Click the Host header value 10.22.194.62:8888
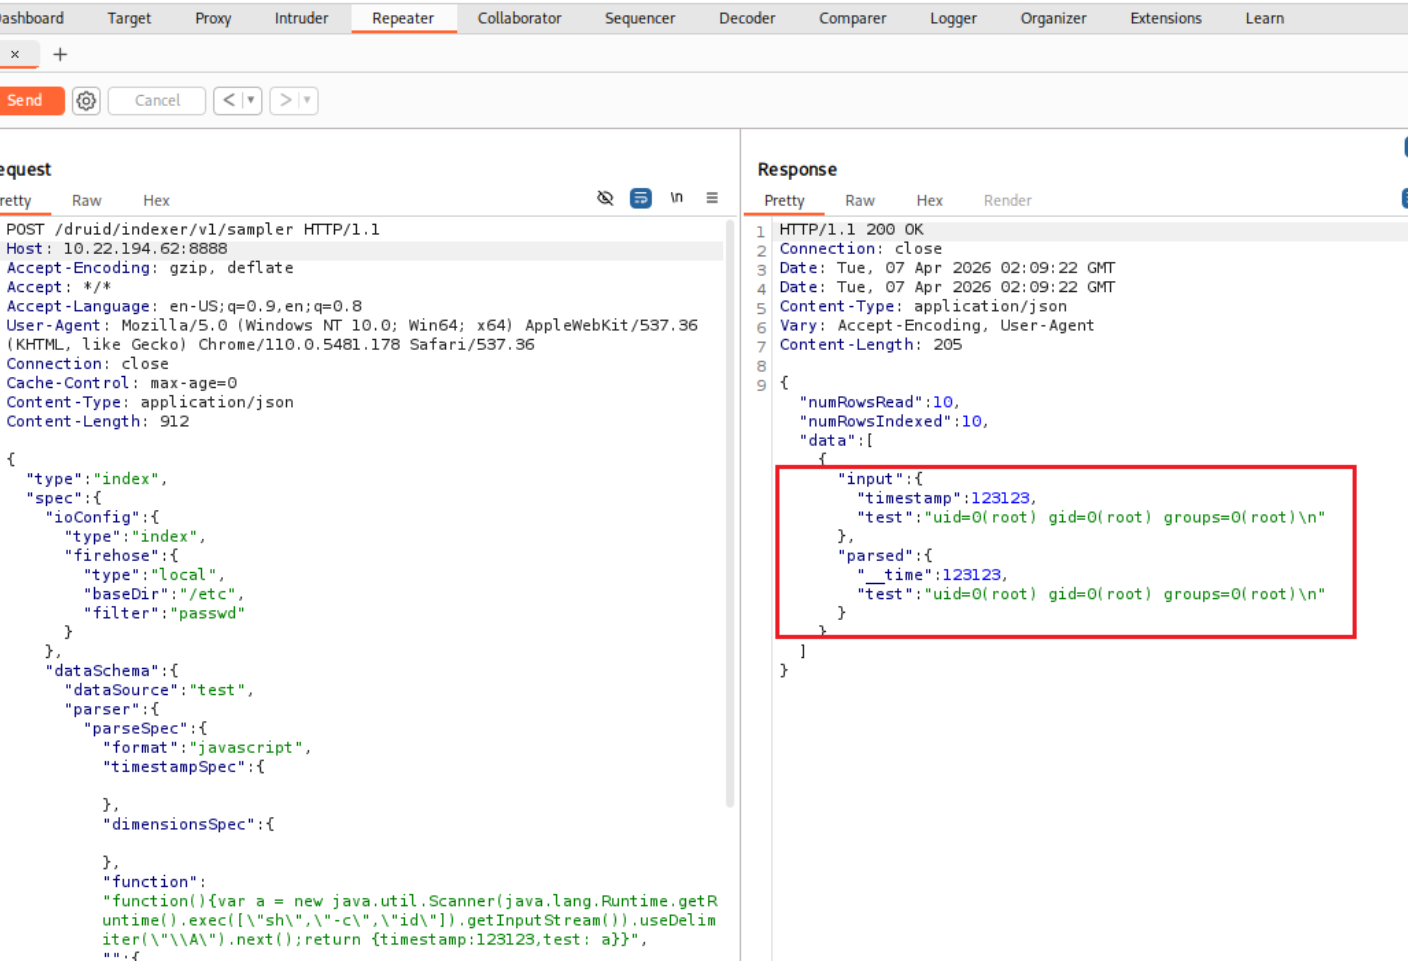This screenshot has width=1408, height=961. (145, 248)
